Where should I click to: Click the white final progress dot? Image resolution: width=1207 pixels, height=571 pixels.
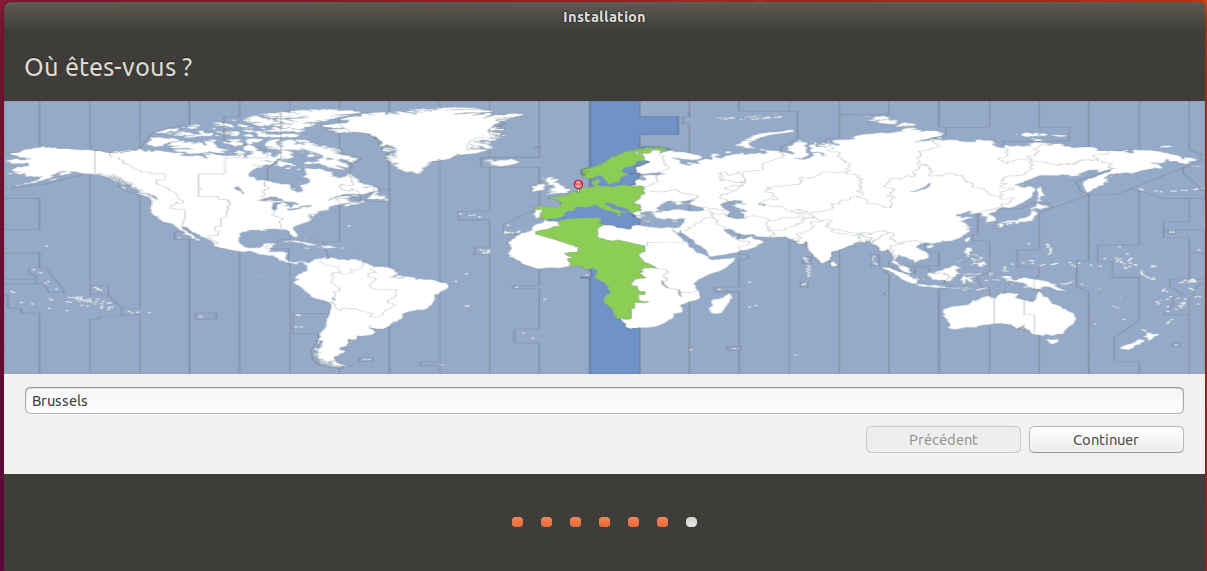(x=691, y=522)
